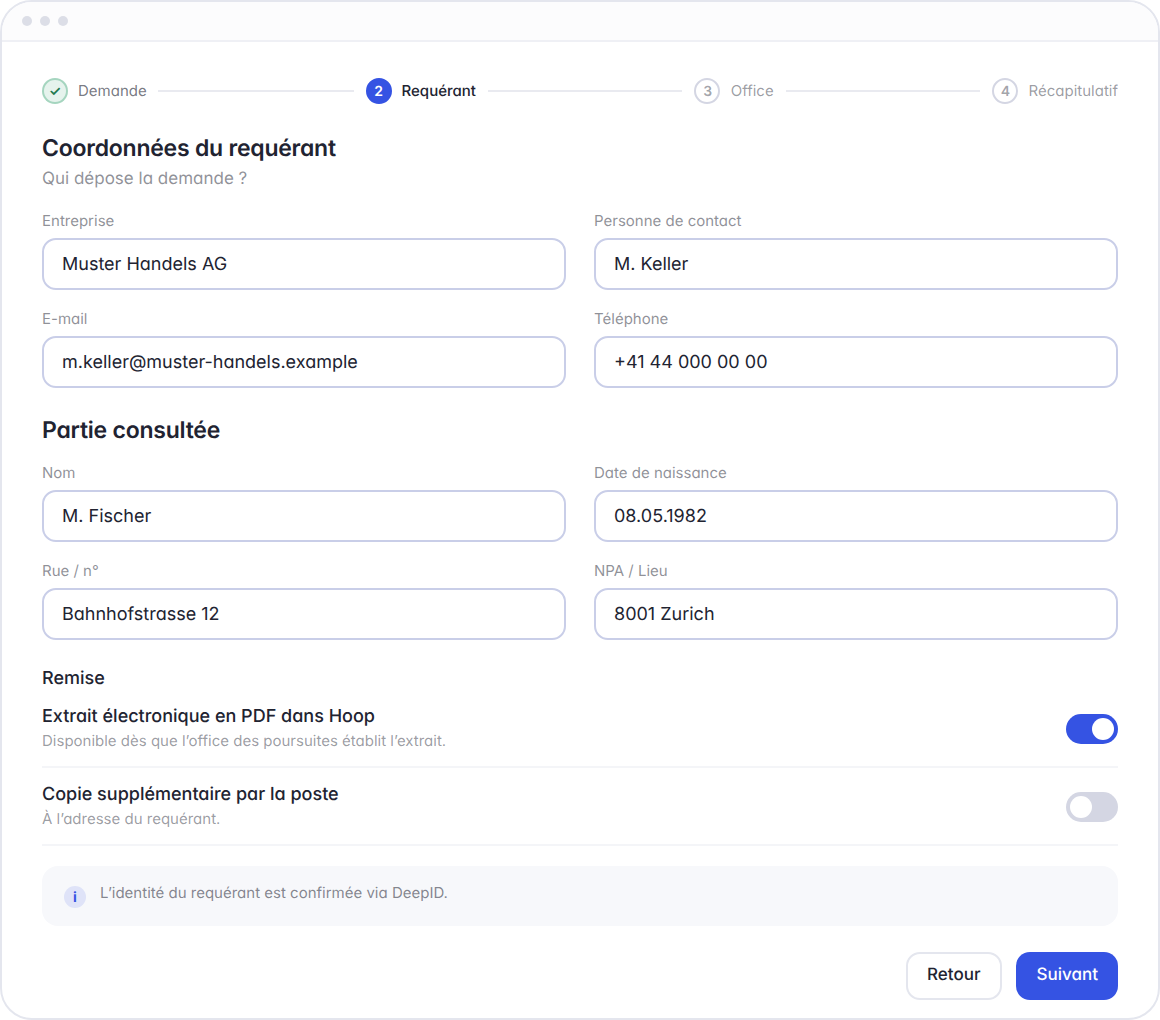Click the subtitle "Qui dépose la demande ?"
This screenshot has height=1020, width=1160.
144,178
